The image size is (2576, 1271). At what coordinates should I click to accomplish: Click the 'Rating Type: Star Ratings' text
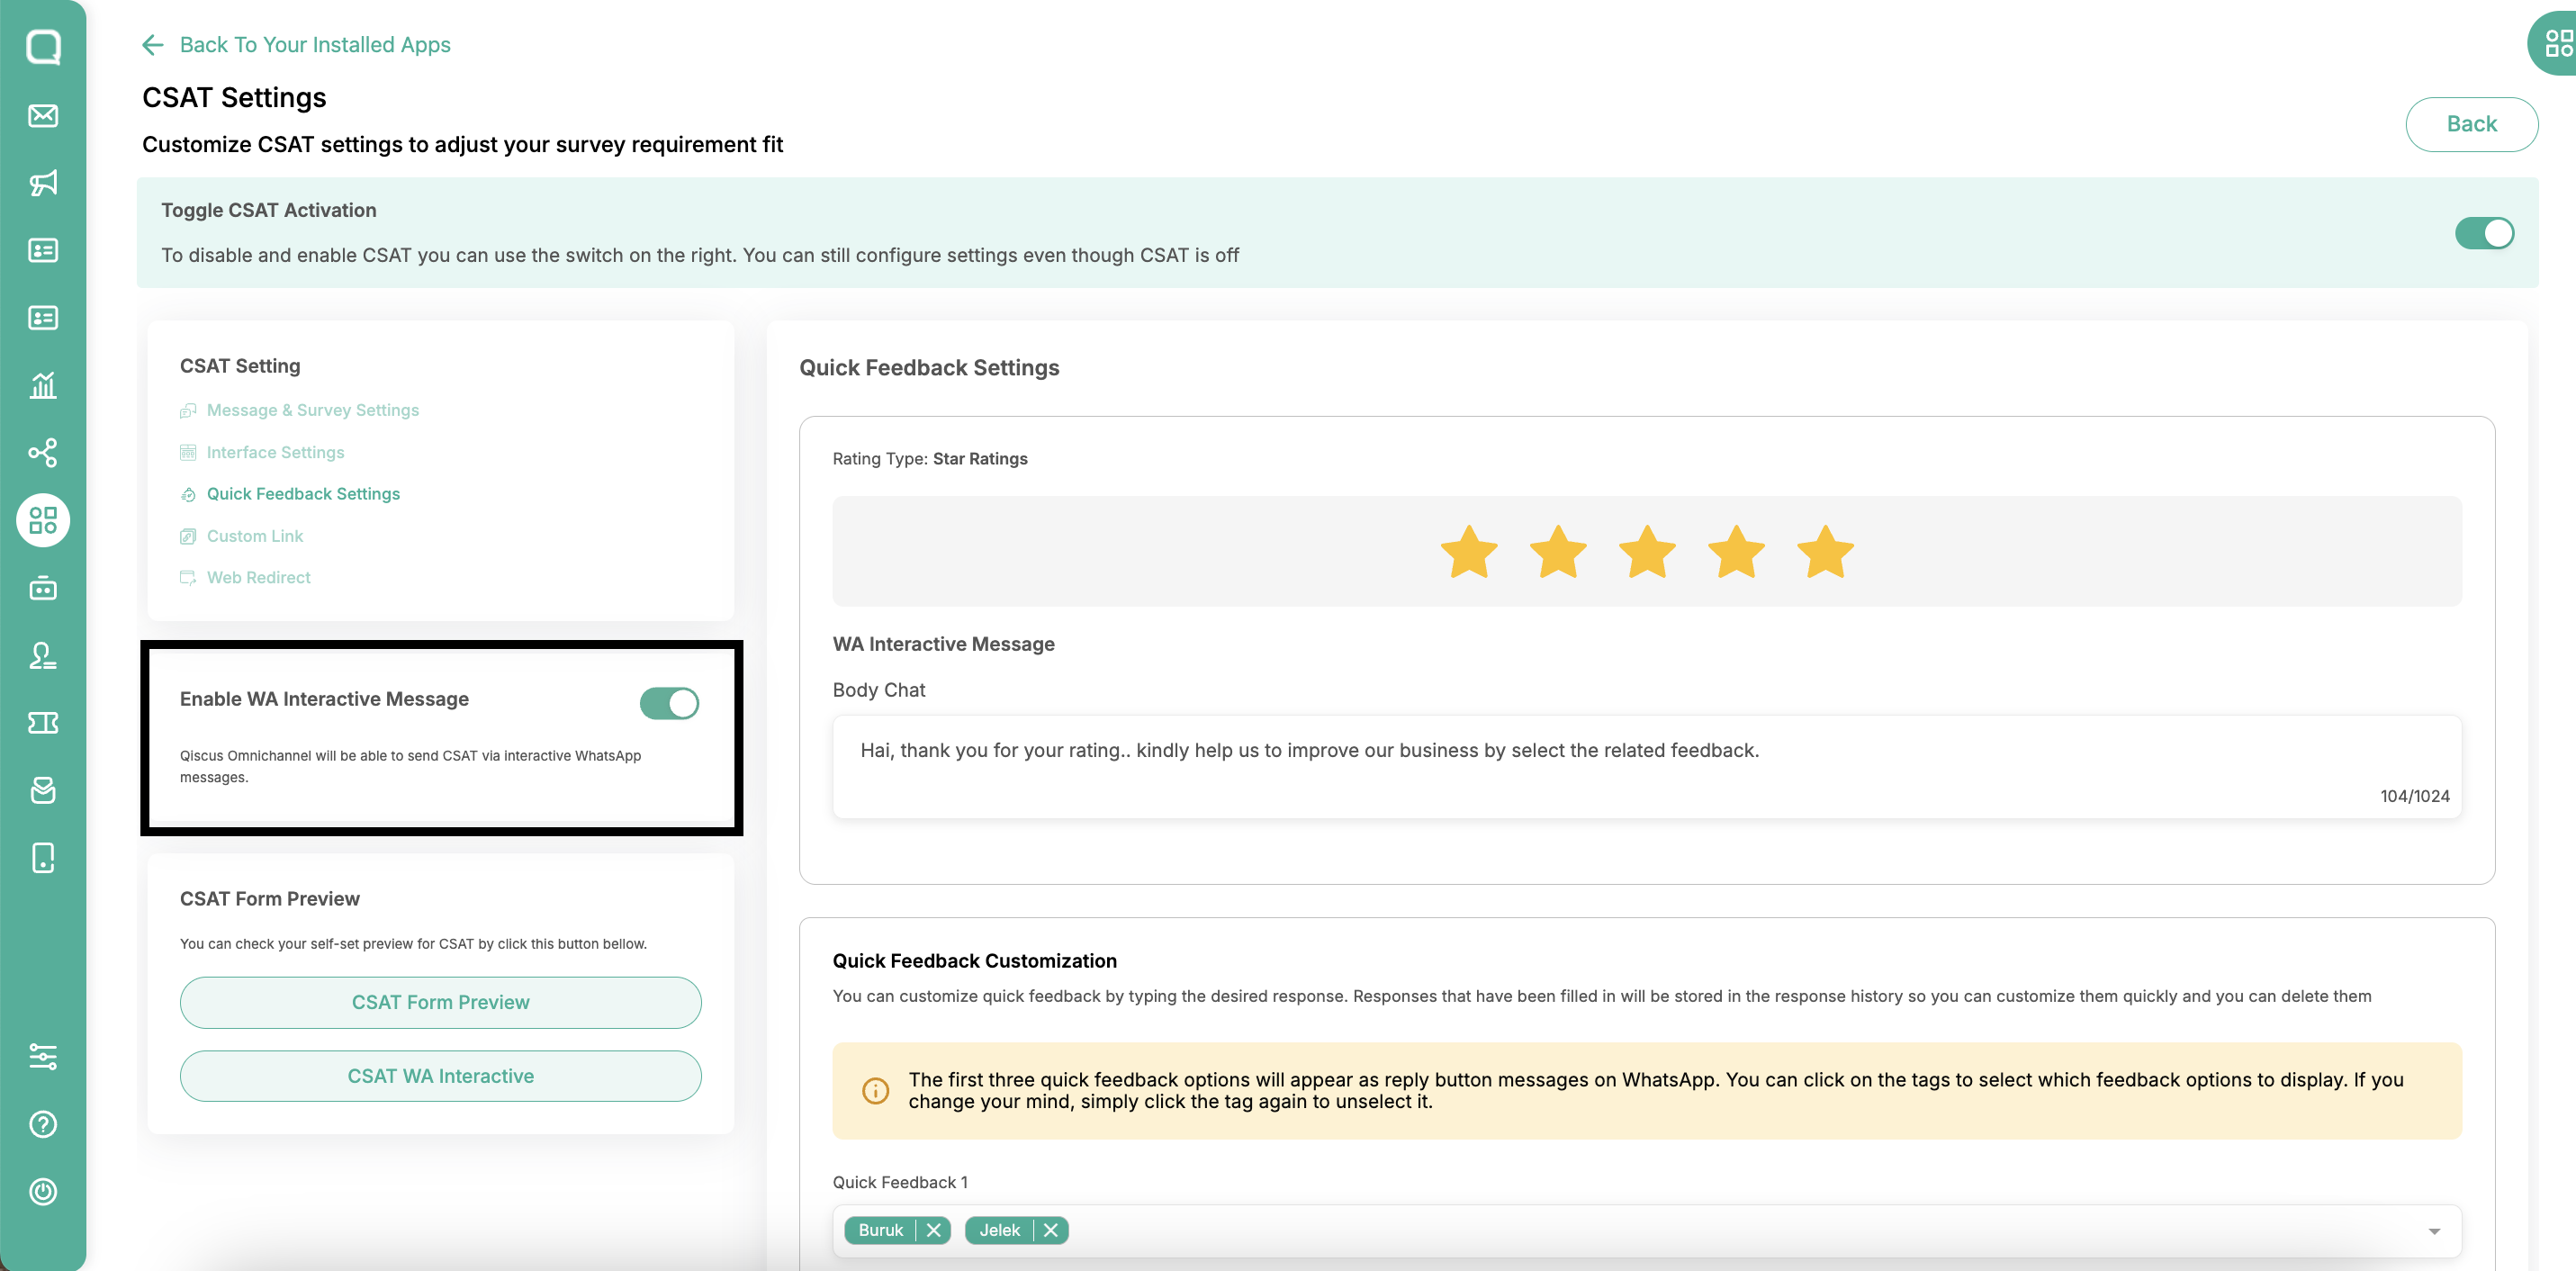pyautogui.click(x=930, y=459)
